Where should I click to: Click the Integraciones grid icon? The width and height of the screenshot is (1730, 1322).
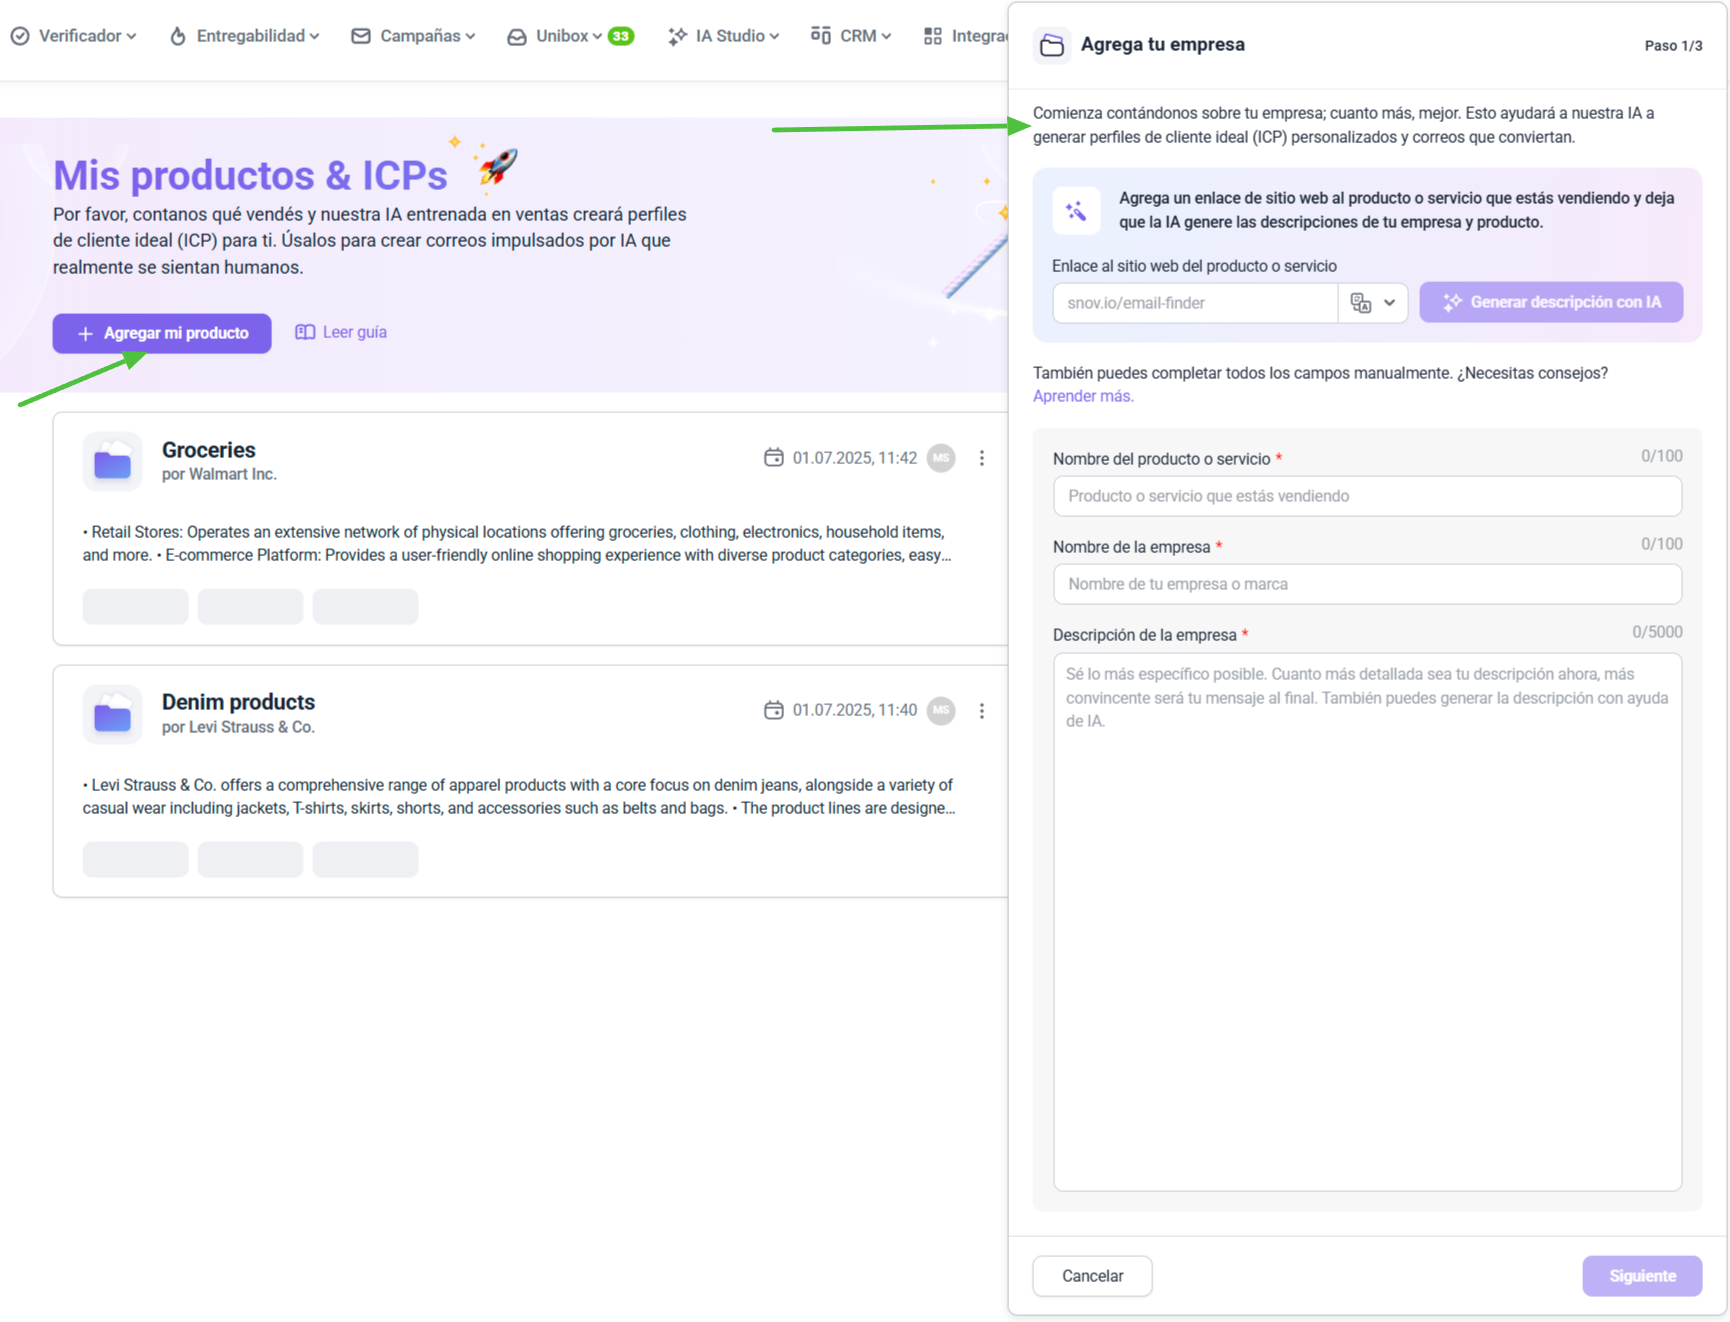tap(933, 36)
